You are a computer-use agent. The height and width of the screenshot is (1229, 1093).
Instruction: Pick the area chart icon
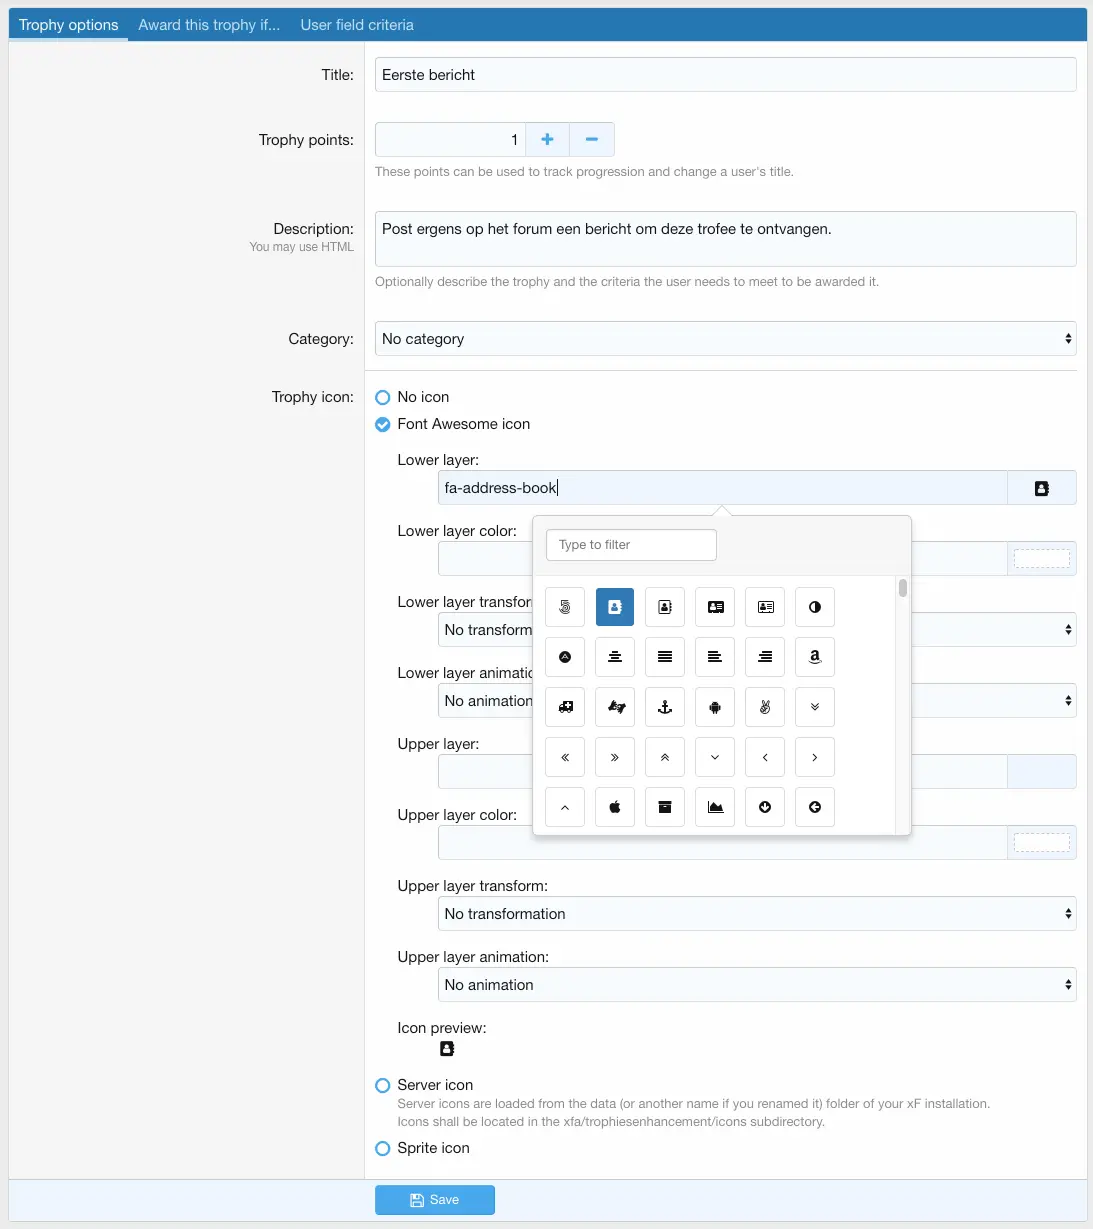[715, 807]
